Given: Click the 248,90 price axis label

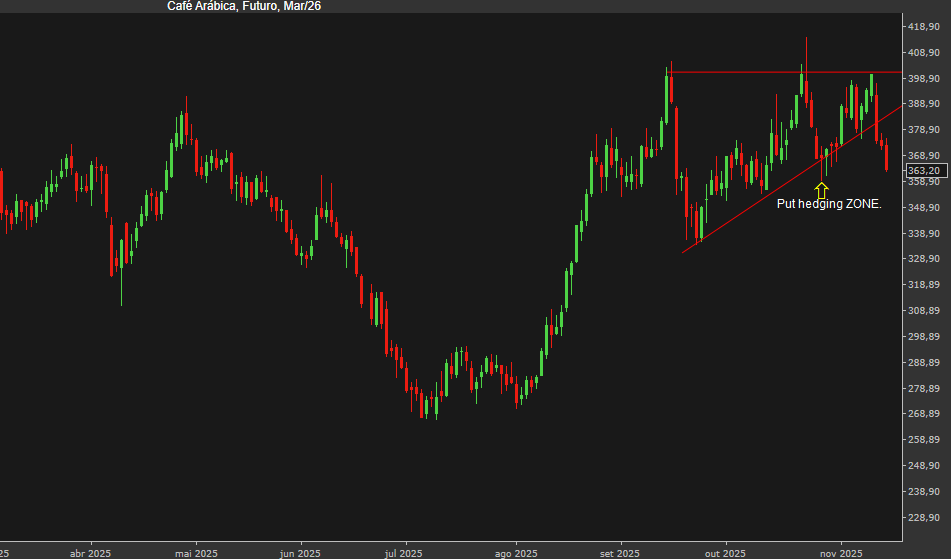Looking at the screenshot, I should (924, 466).
